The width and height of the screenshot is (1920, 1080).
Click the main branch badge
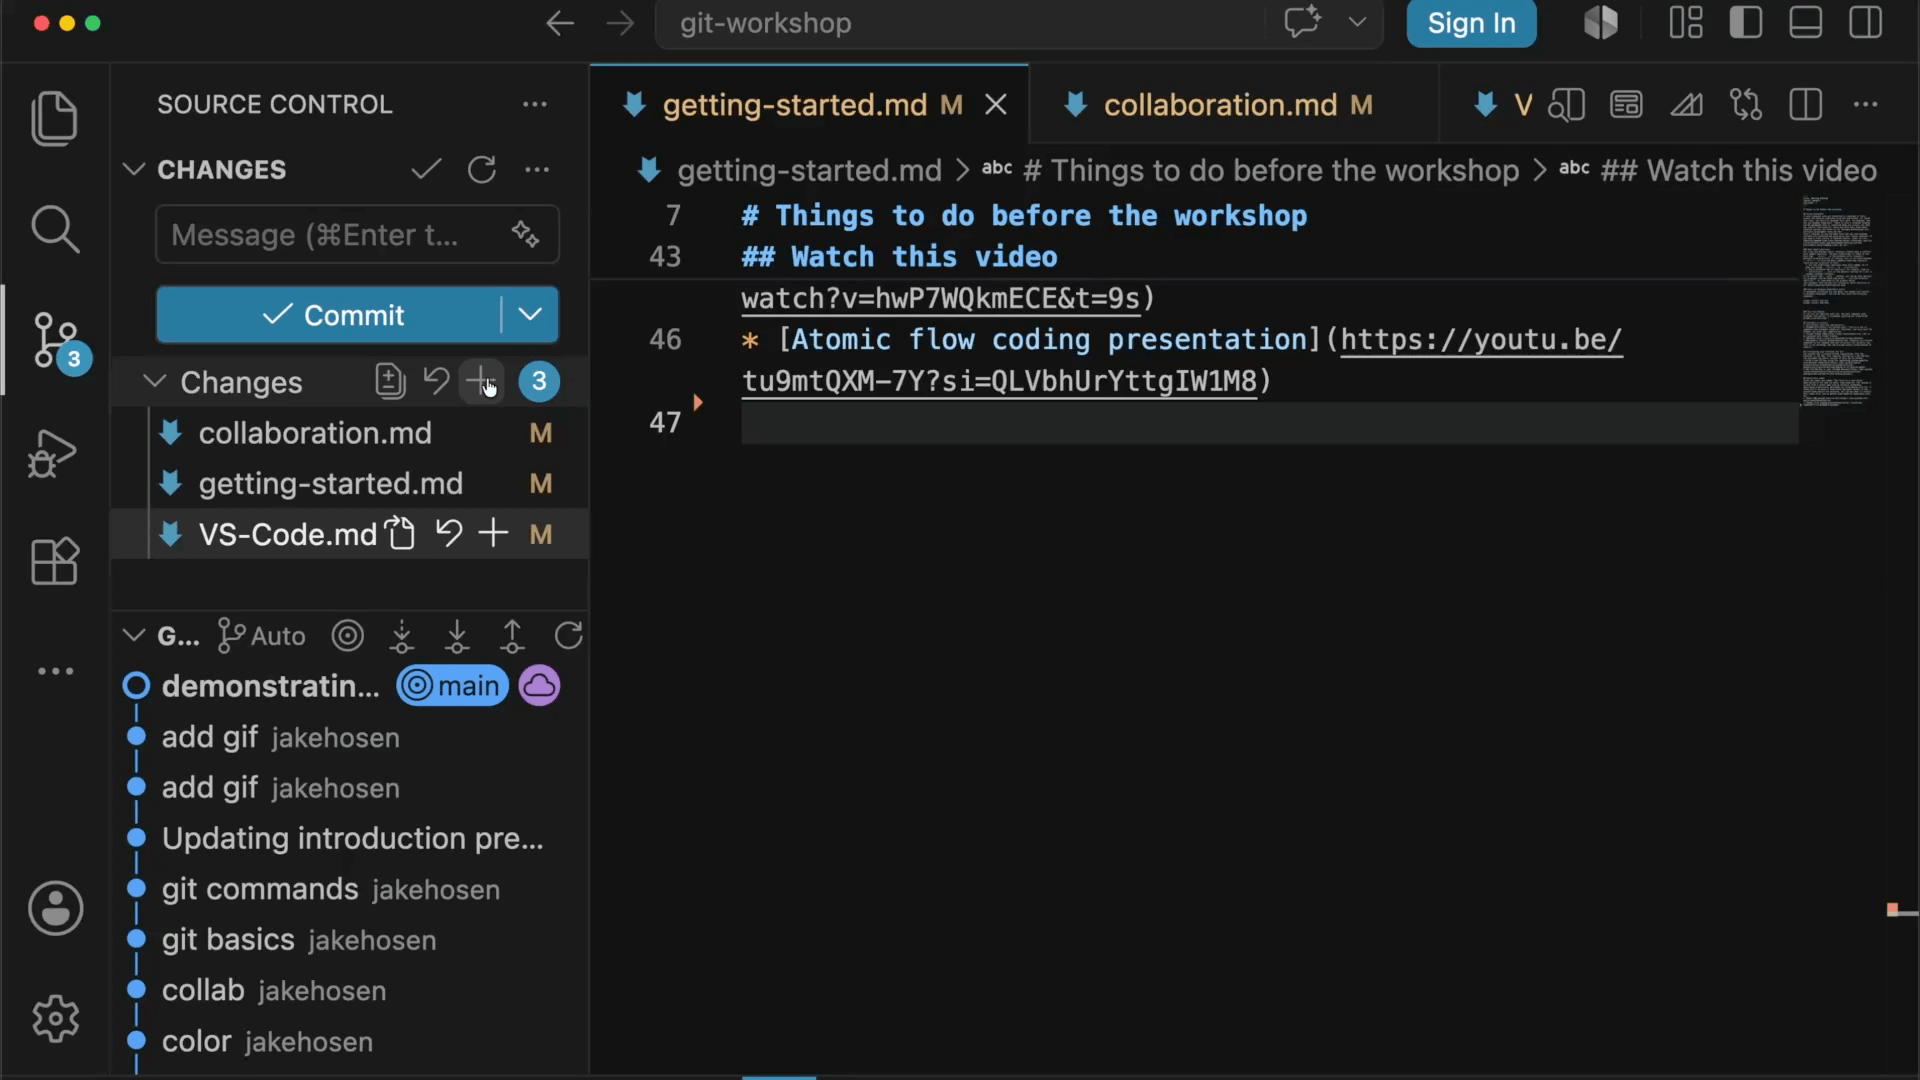point(453,686)
